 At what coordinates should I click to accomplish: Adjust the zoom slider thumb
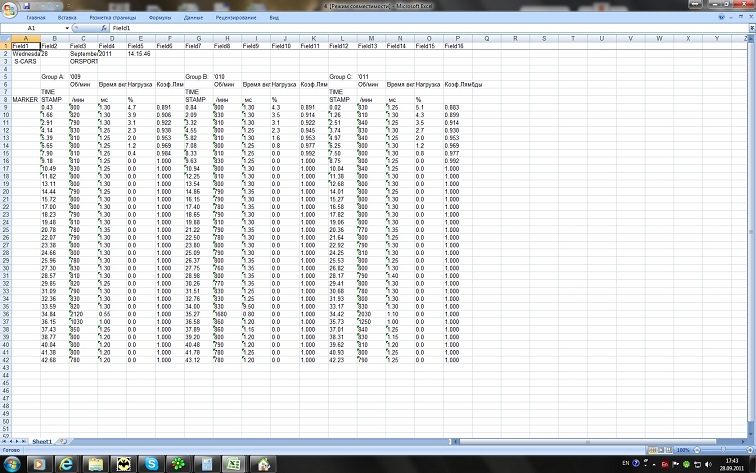[723, 450]
